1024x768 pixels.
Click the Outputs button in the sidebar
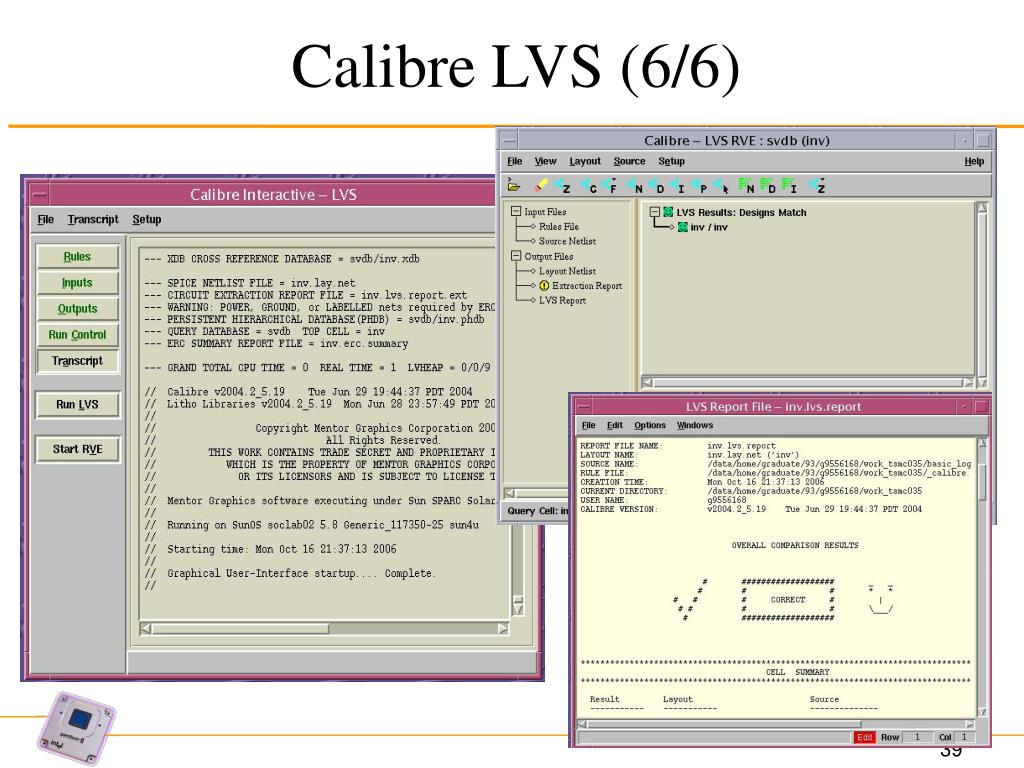pyautogui.click(x=78, y=309)
